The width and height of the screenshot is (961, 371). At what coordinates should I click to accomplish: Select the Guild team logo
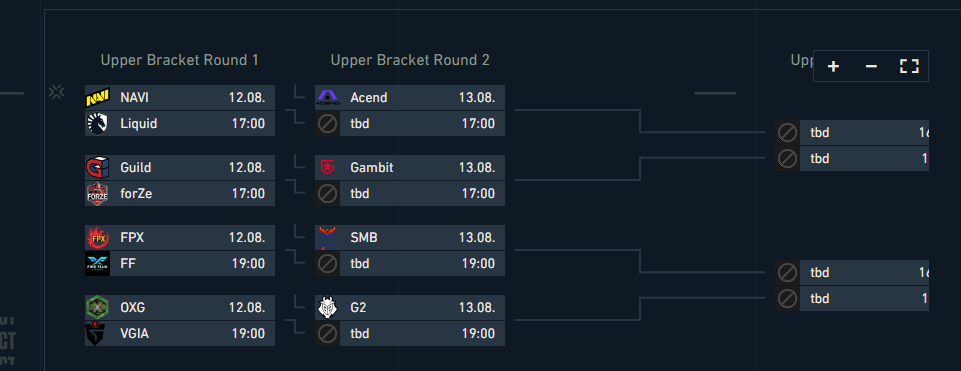pos(97,167)
